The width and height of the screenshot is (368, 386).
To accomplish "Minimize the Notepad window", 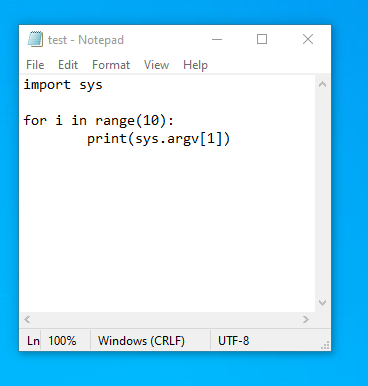I will click(x=217, y=39).
